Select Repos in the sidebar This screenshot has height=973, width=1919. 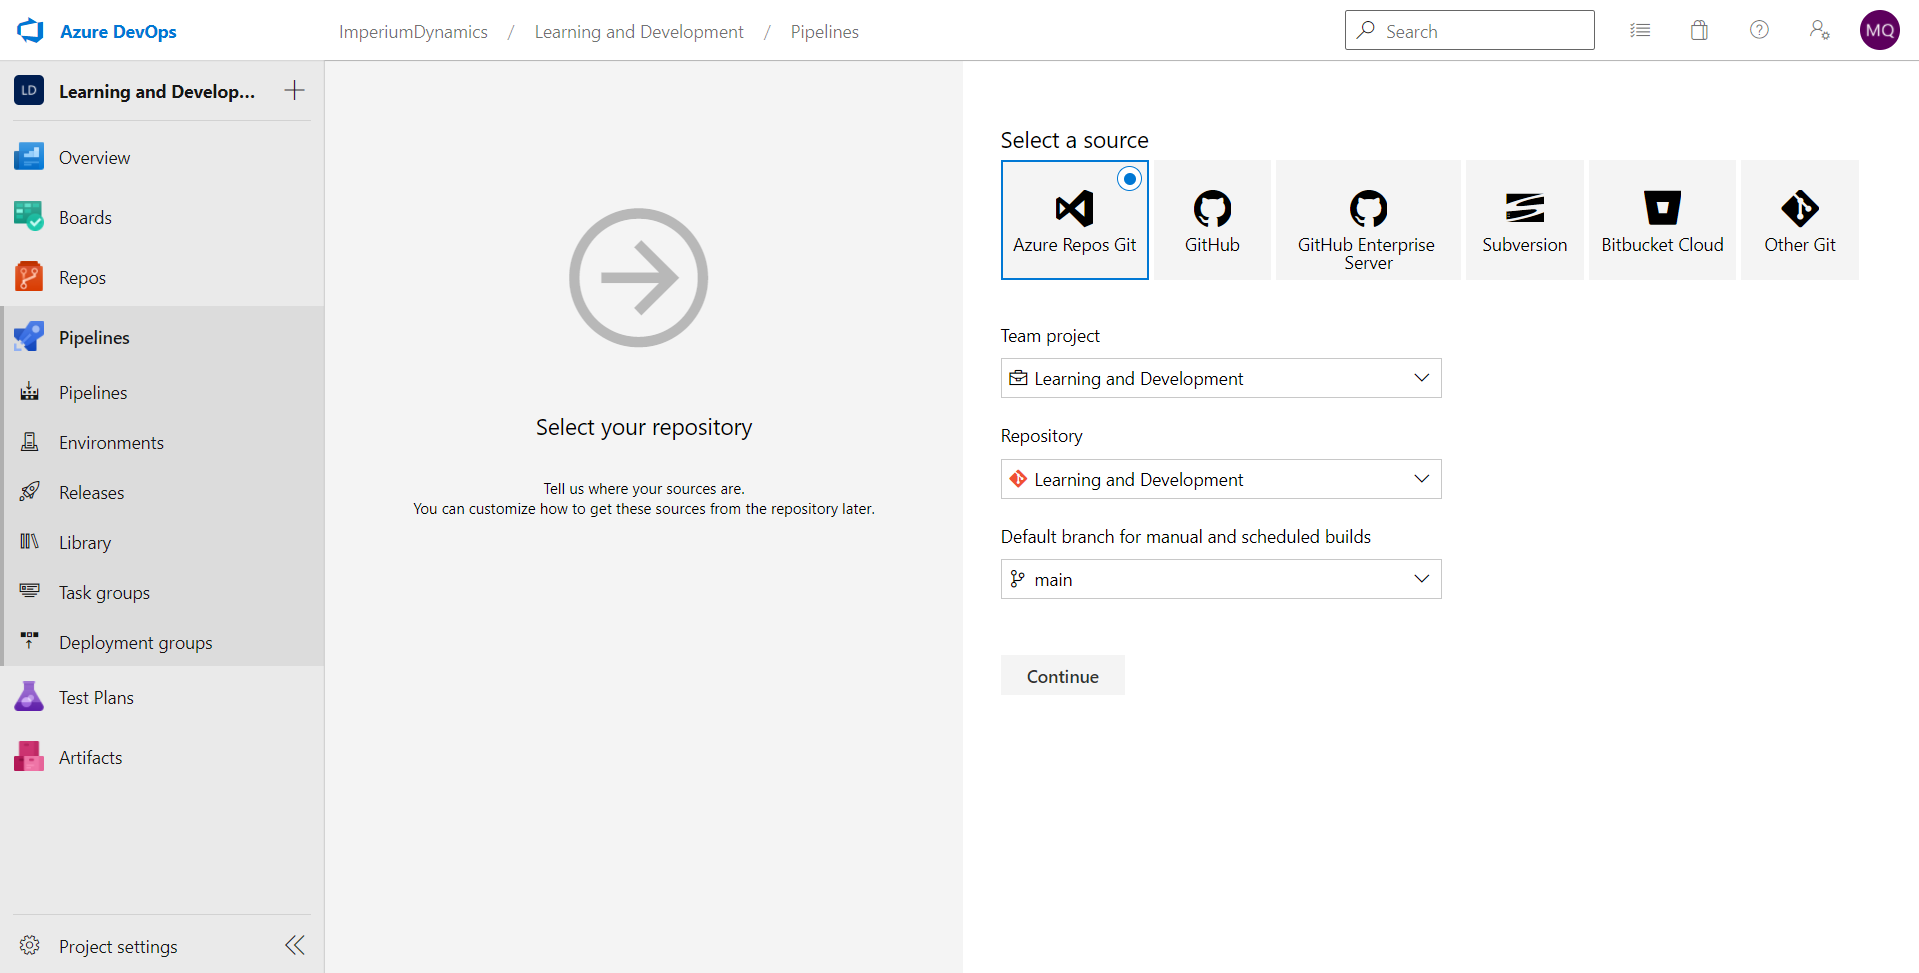coord(81,277)
